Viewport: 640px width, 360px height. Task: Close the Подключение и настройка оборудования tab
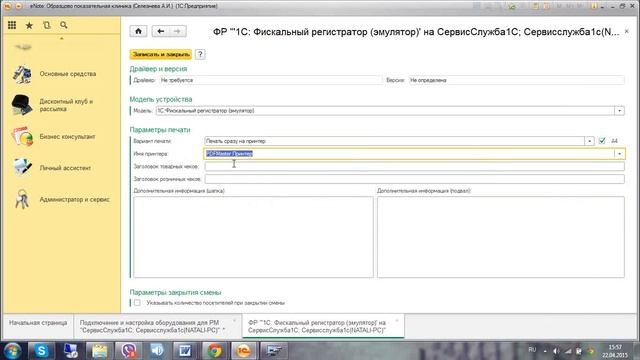click(235, 321)
